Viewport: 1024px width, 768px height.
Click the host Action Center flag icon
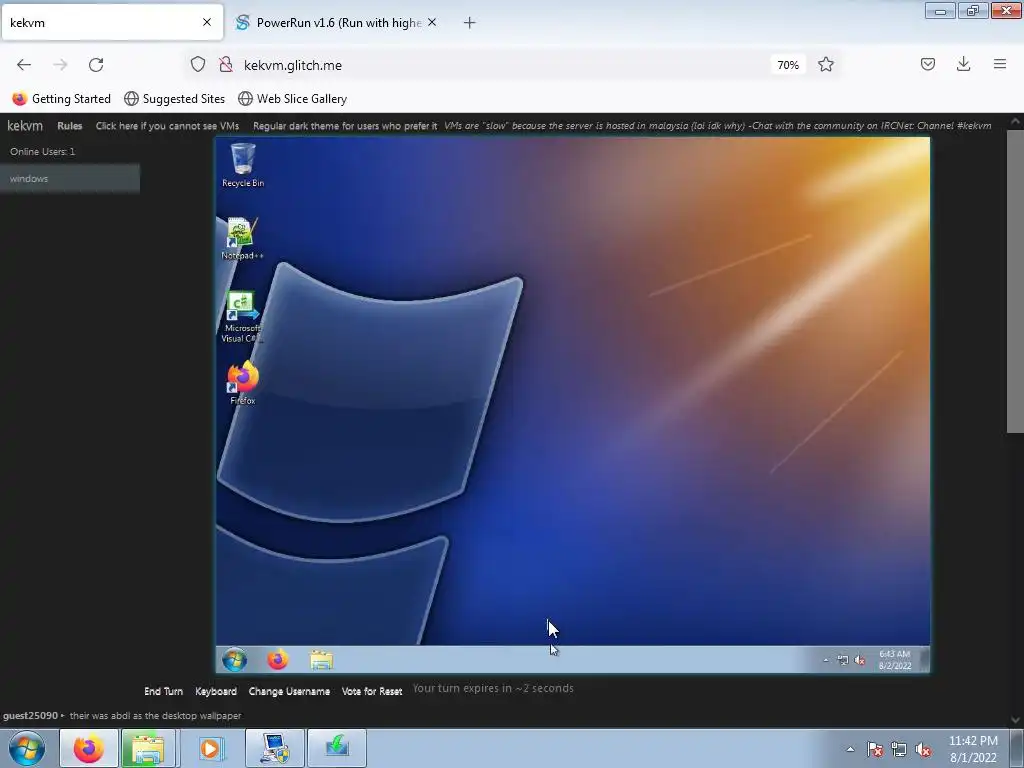874,749
